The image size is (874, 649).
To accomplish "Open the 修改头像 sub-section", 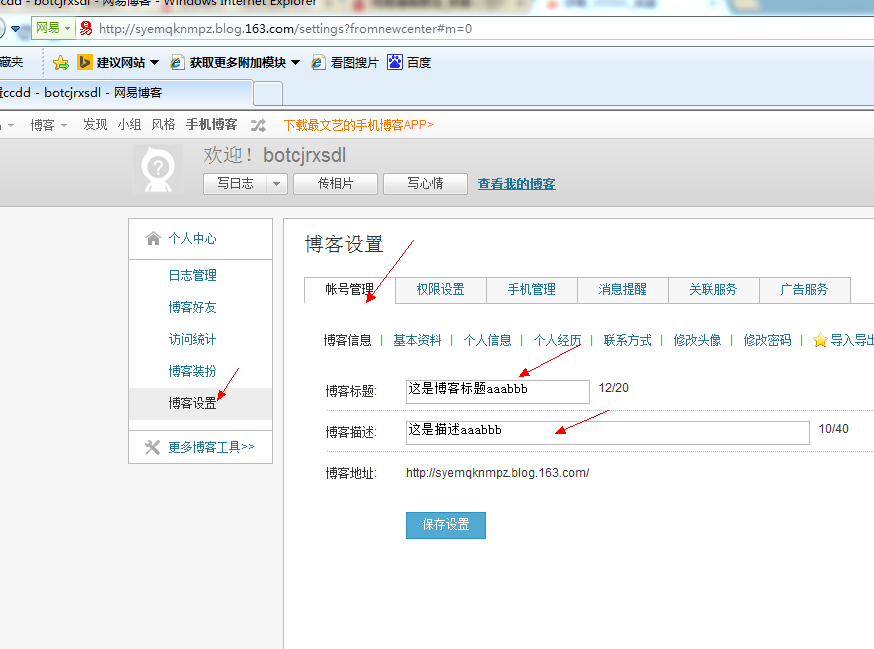I will tap(697, 340).
